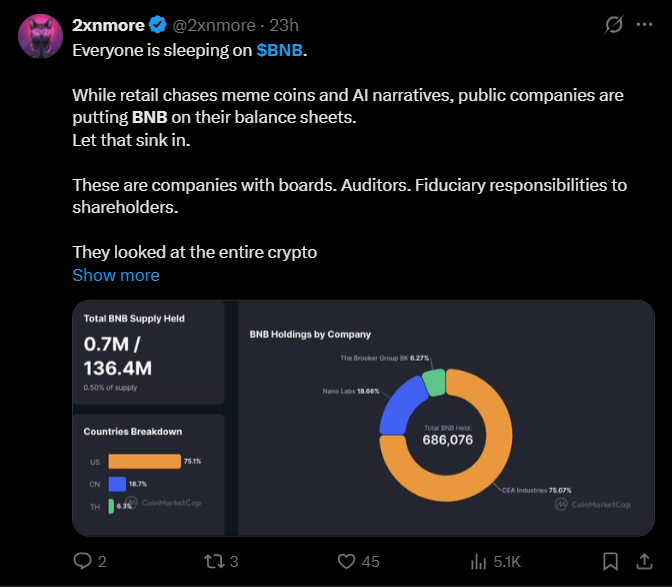Repost this tweet using the retweet icon

pos(214,561)
